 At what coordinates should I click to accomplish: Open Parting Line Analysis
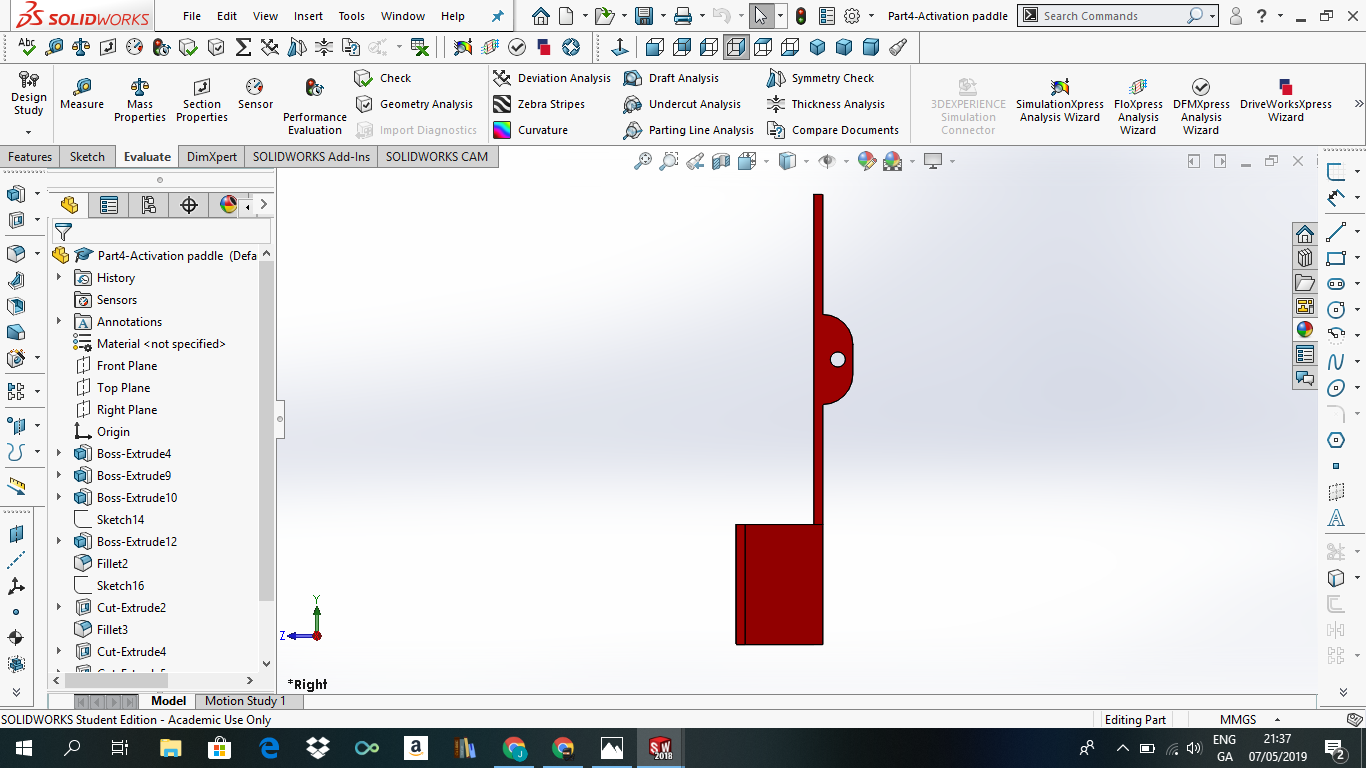[x=689, y=130]
